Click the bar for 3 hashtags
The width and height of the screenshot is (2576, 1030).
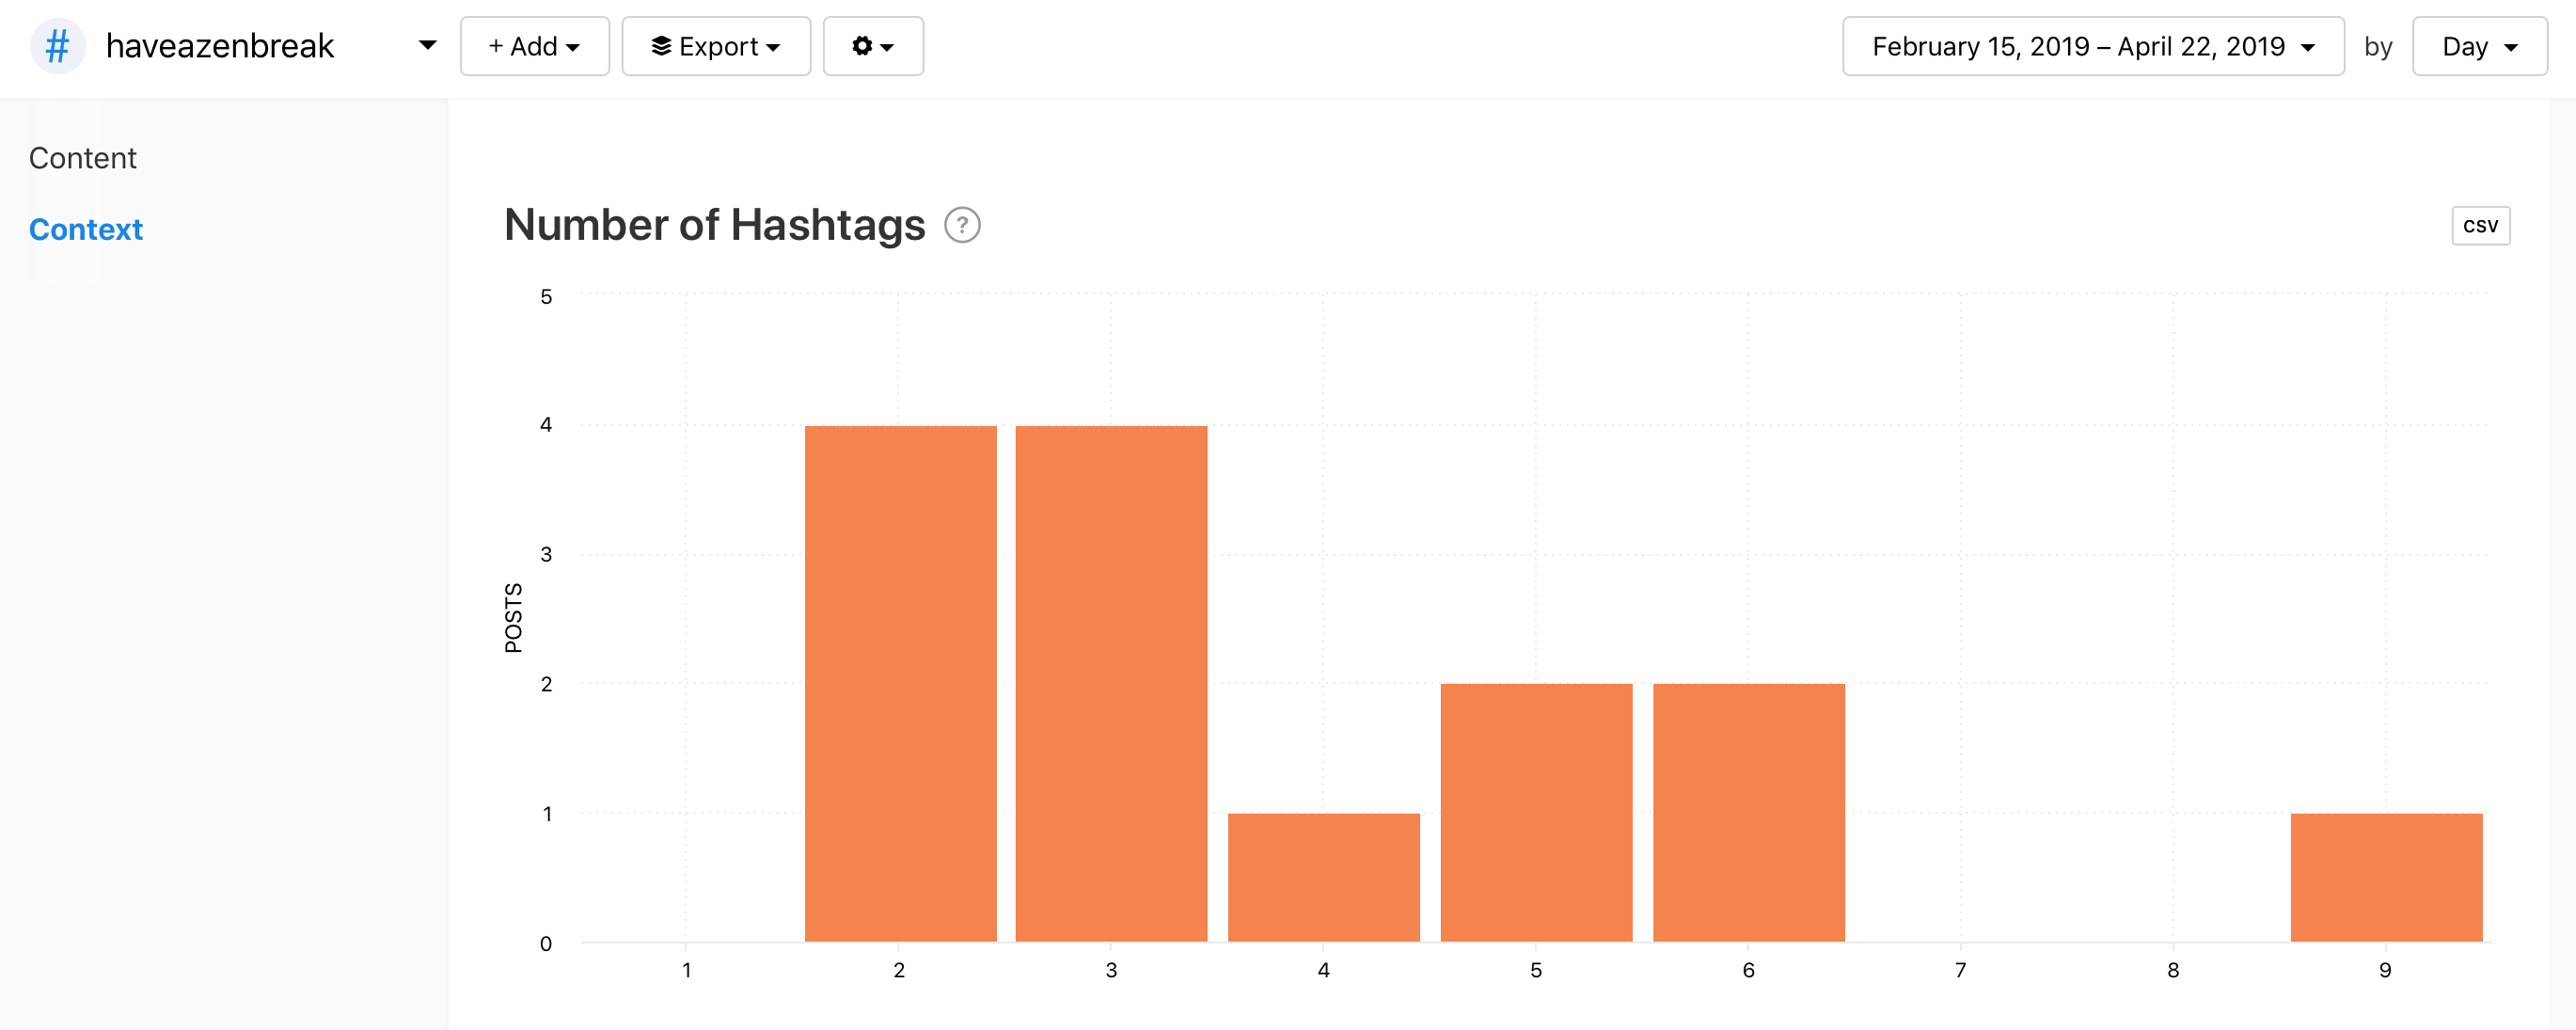(1111, 683)
